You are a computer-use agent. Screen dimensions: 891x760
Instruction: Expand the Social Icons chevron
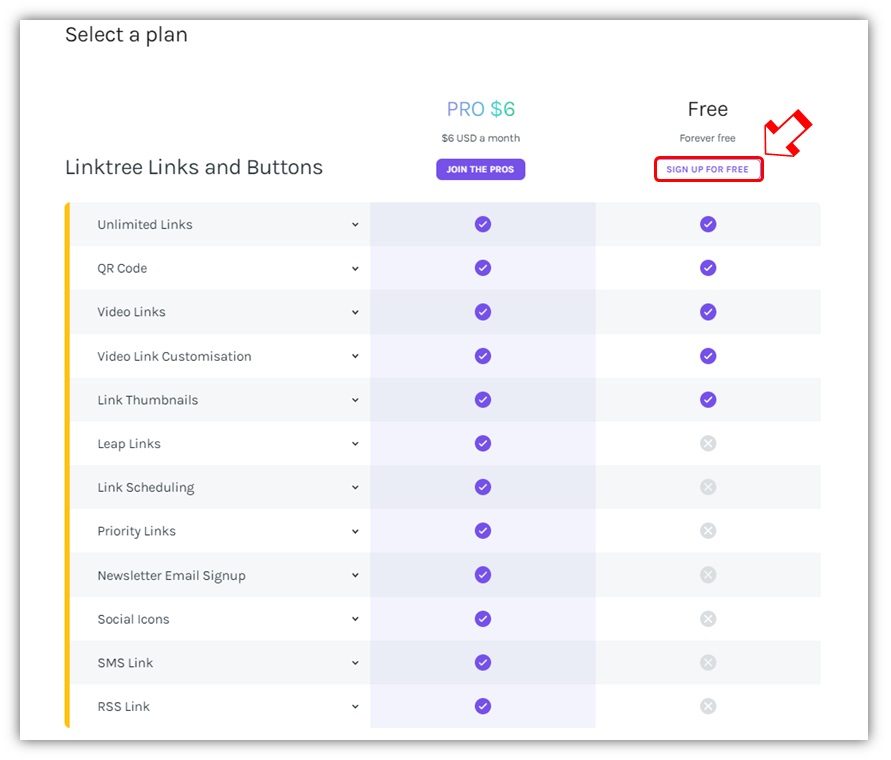(355, 618)
